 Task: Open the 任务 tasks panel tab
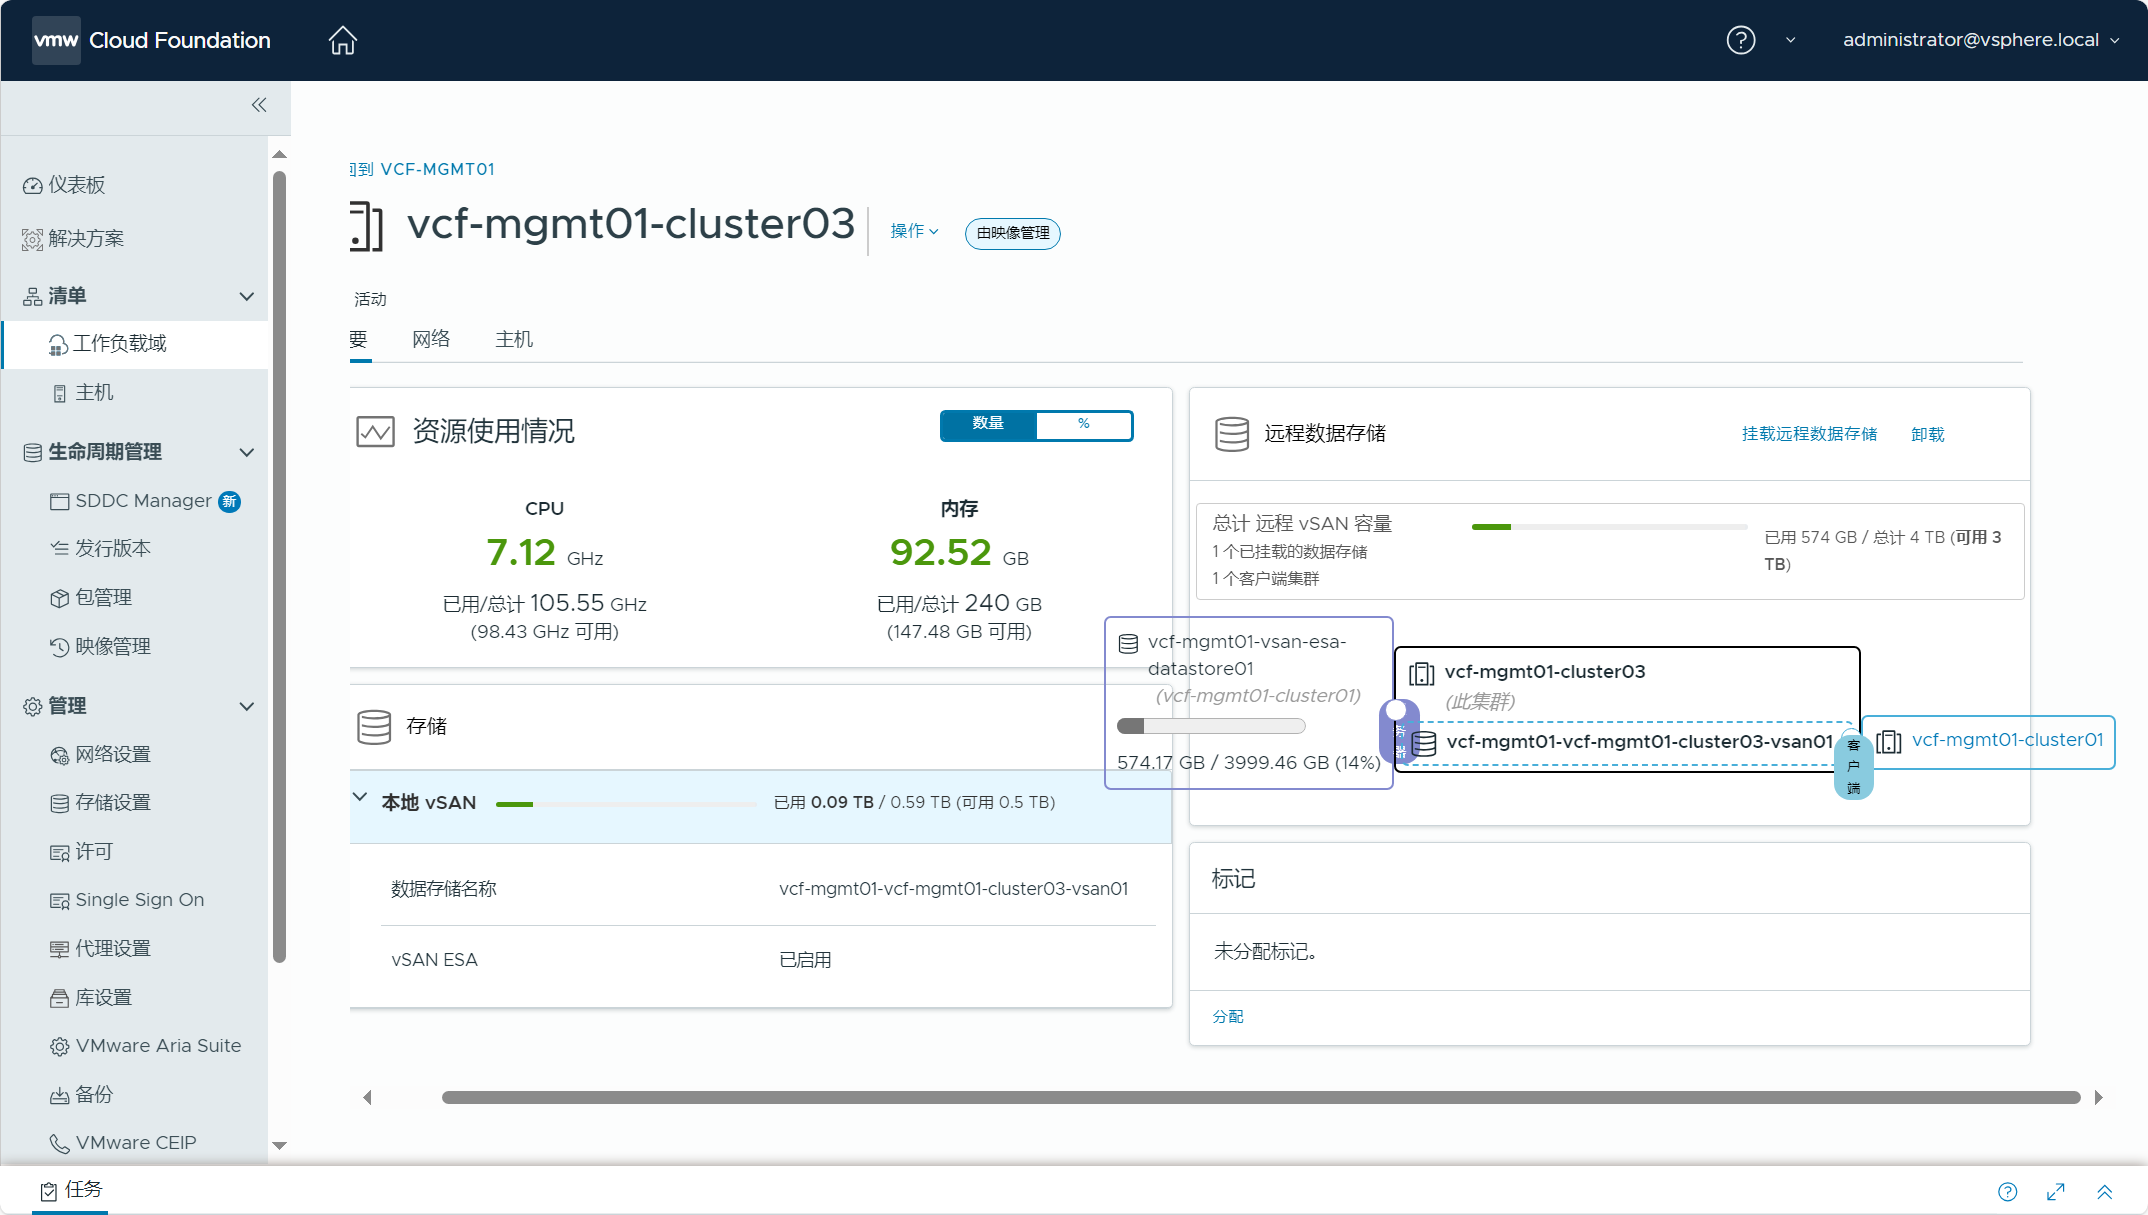[x=71, y=1189]
